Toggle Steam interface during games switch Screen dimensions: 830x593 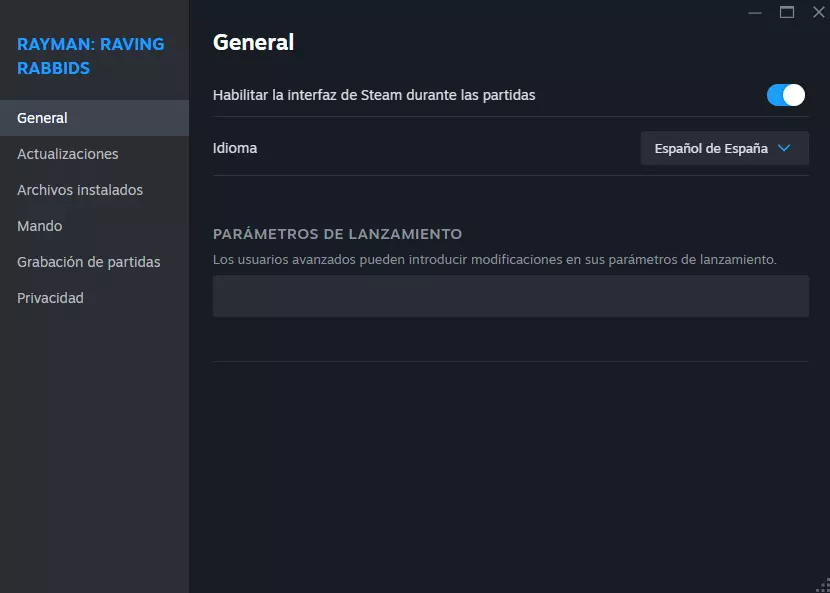[x=786, y=95]
